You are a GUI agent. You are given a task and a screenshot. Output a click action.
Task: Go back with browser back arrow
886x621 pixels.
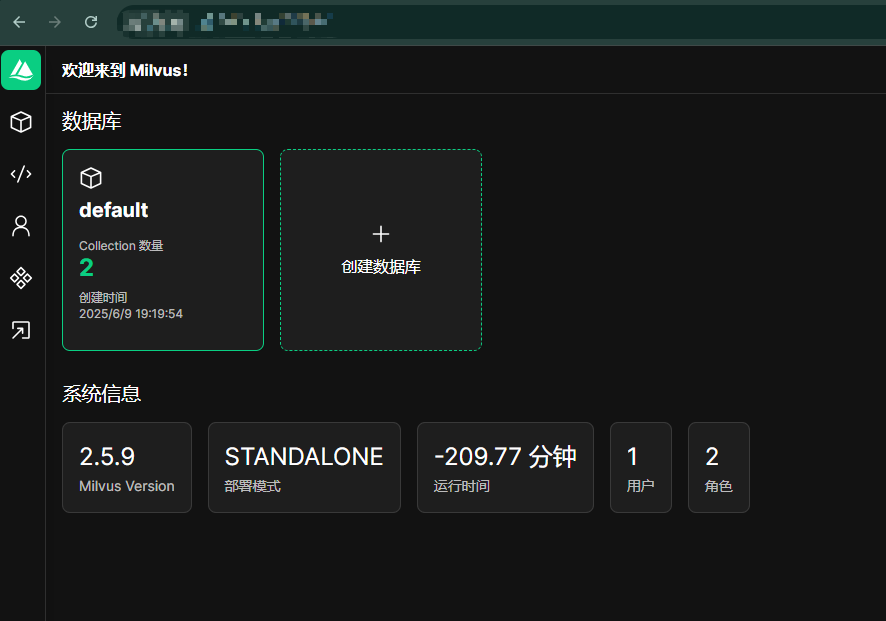(19, 22)
